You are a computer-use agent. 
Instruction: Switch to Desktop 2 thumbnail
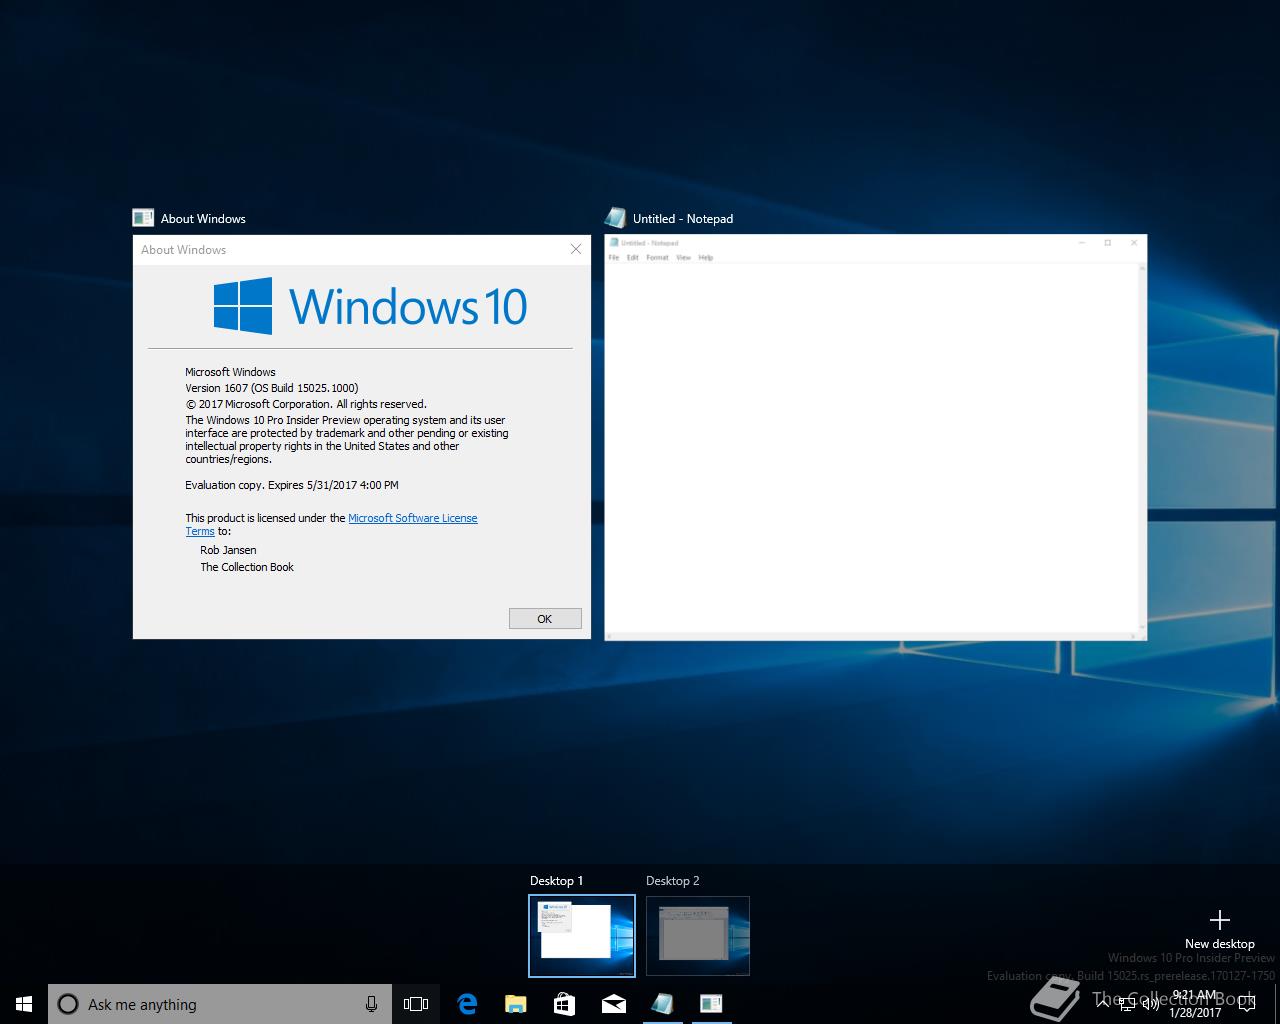click(698, 936)
